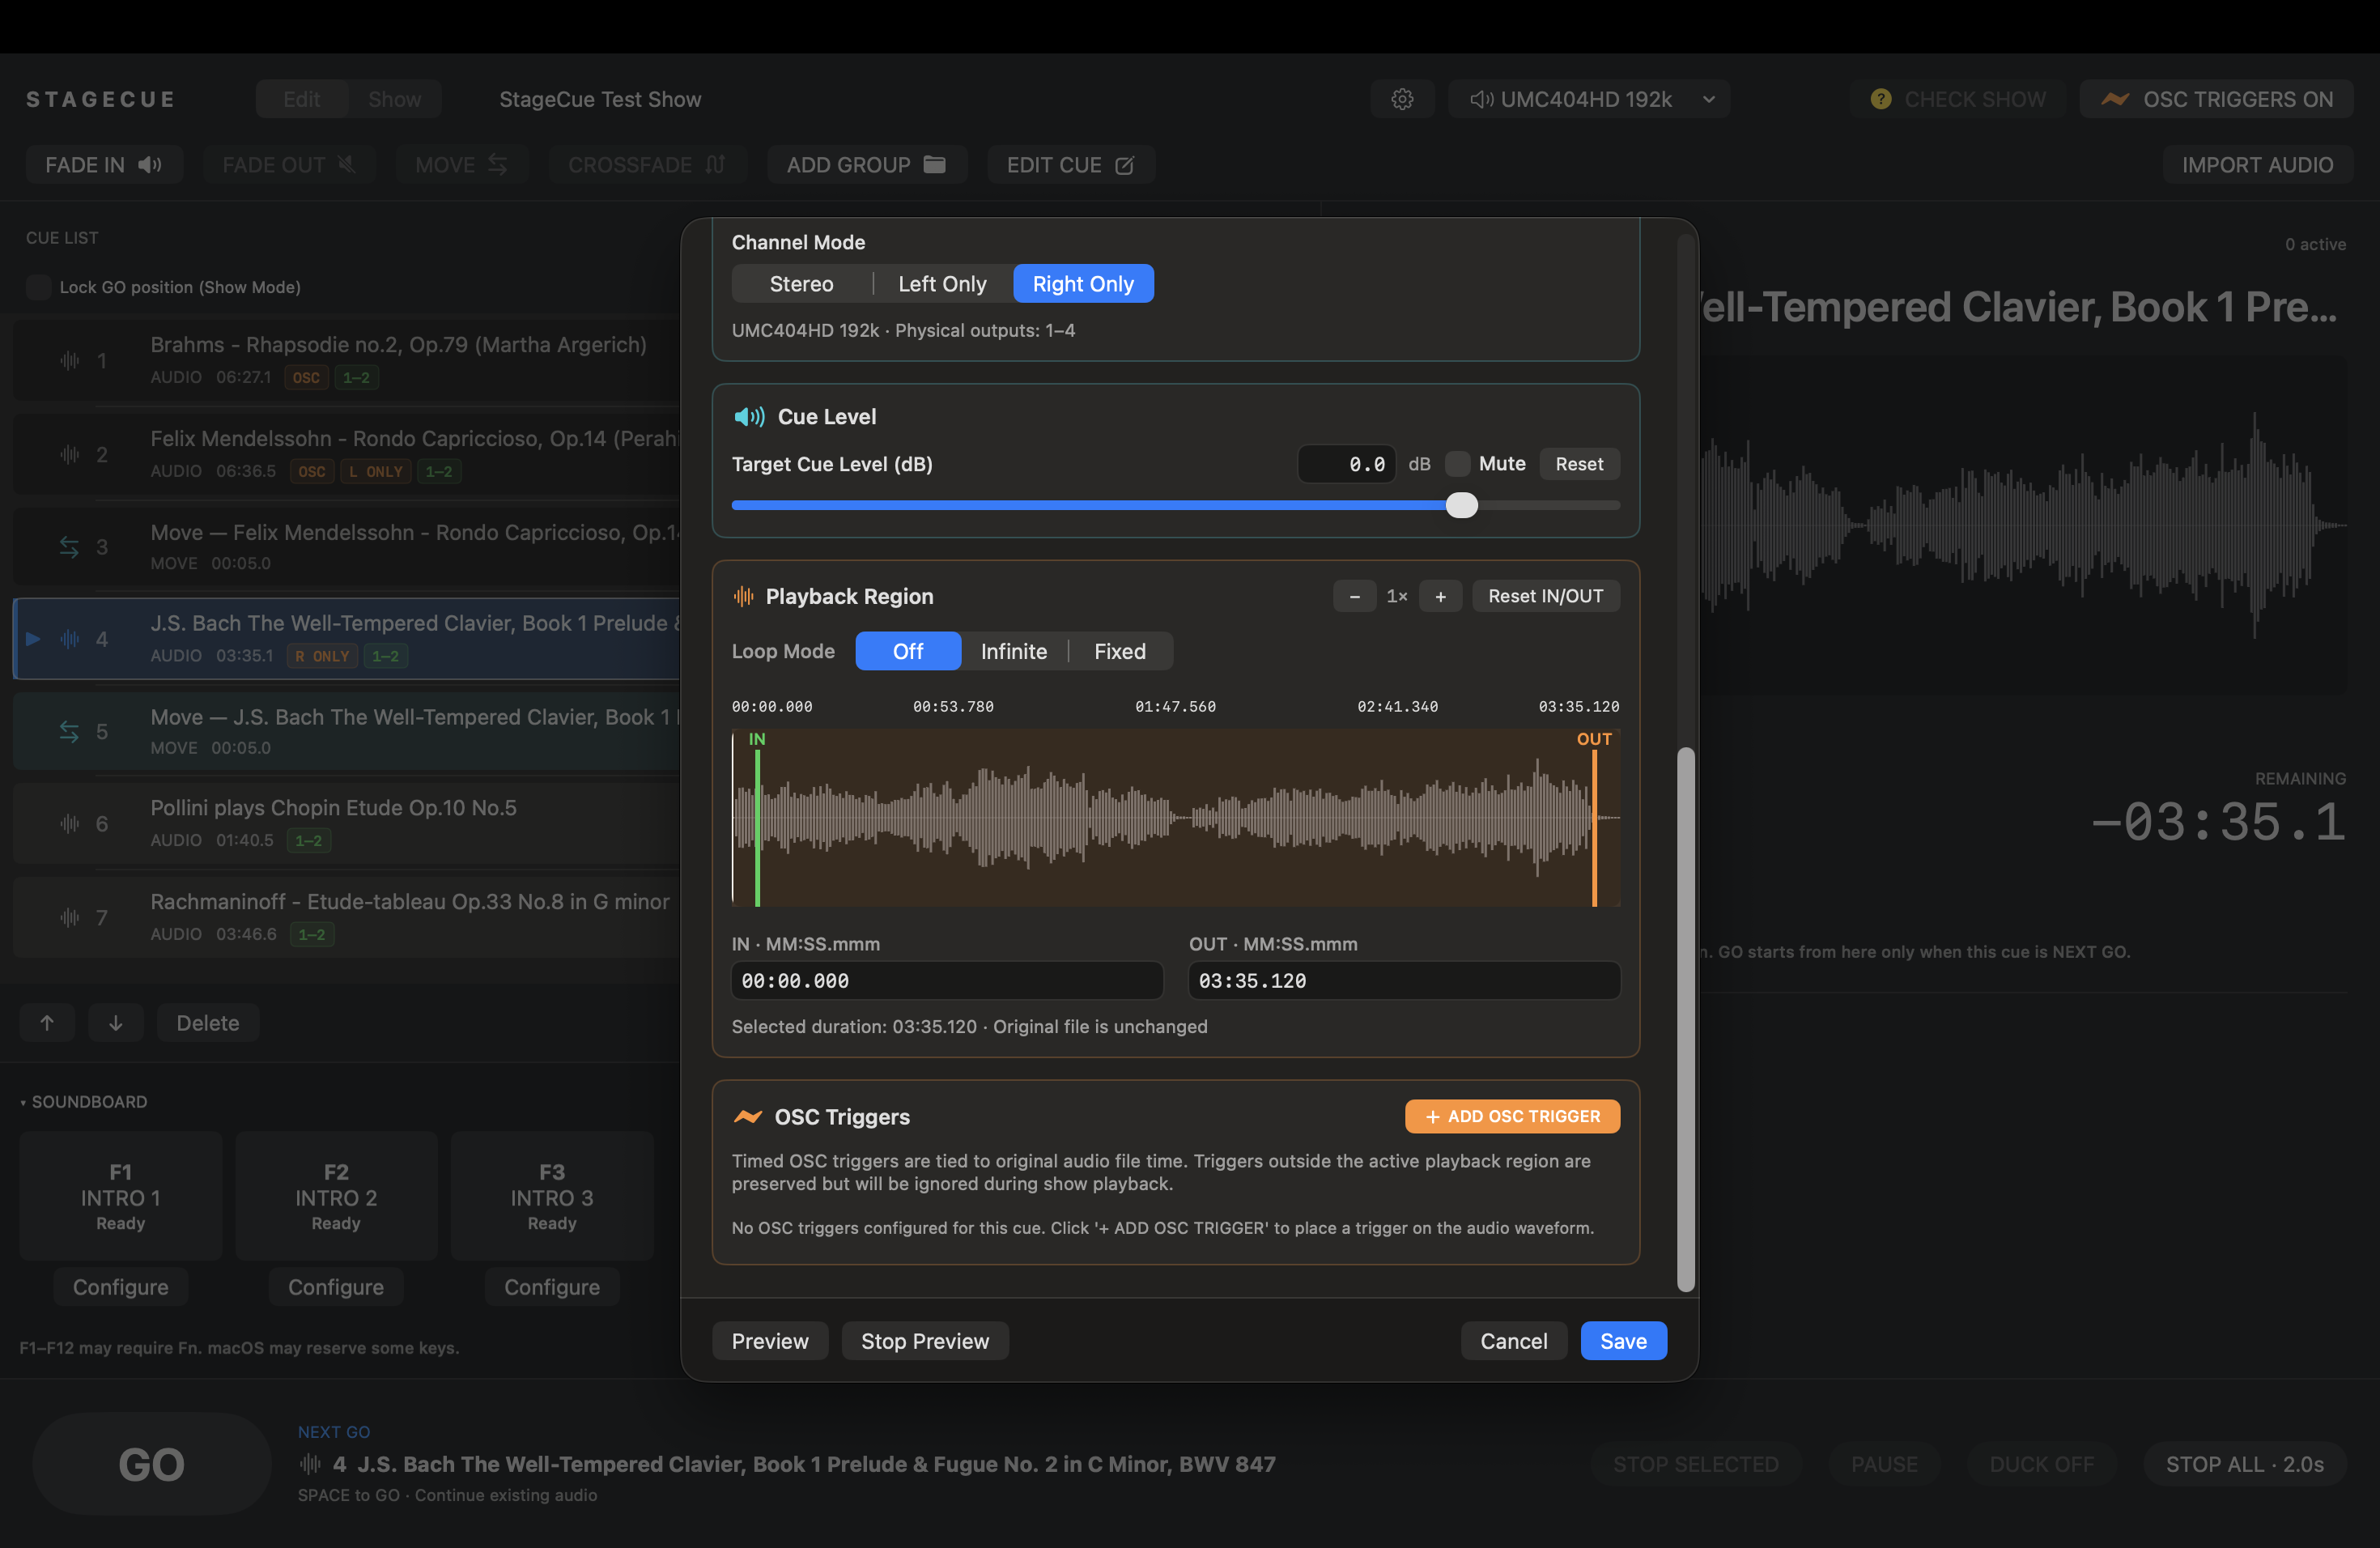Set Loop Mode to Infinite
The width and height of the screenshot is (2380, 1548).
pyautogui.click(x=1013, y=651)
